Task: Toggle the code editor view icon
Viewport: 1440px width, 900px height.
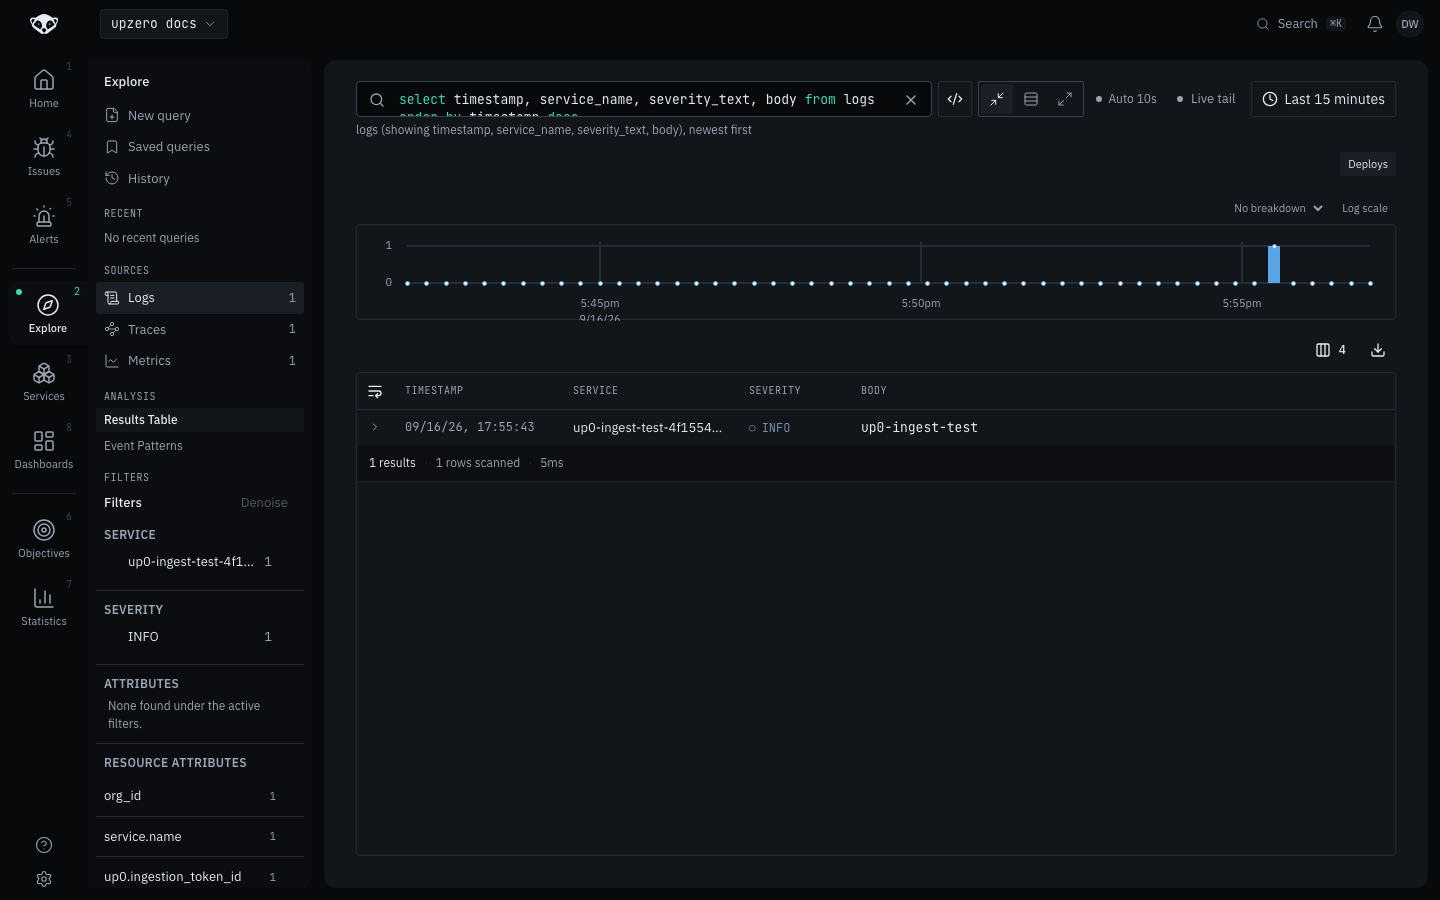Action: coord(955,99)
